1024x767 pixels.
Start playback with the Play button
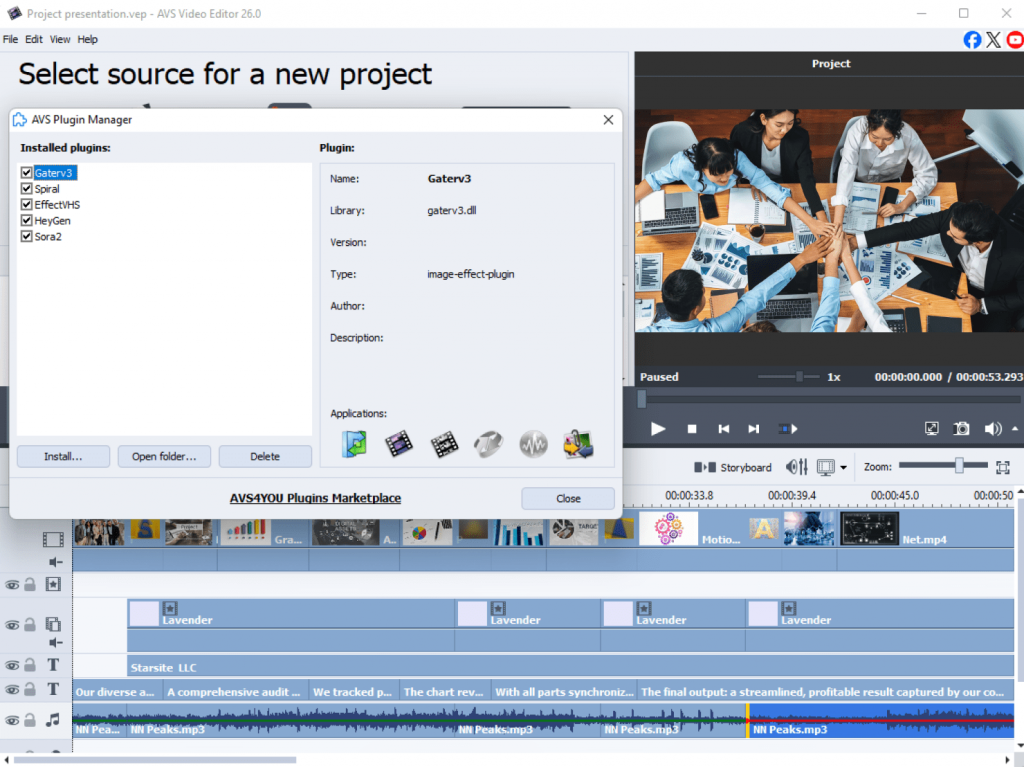(x=658, y=429)
